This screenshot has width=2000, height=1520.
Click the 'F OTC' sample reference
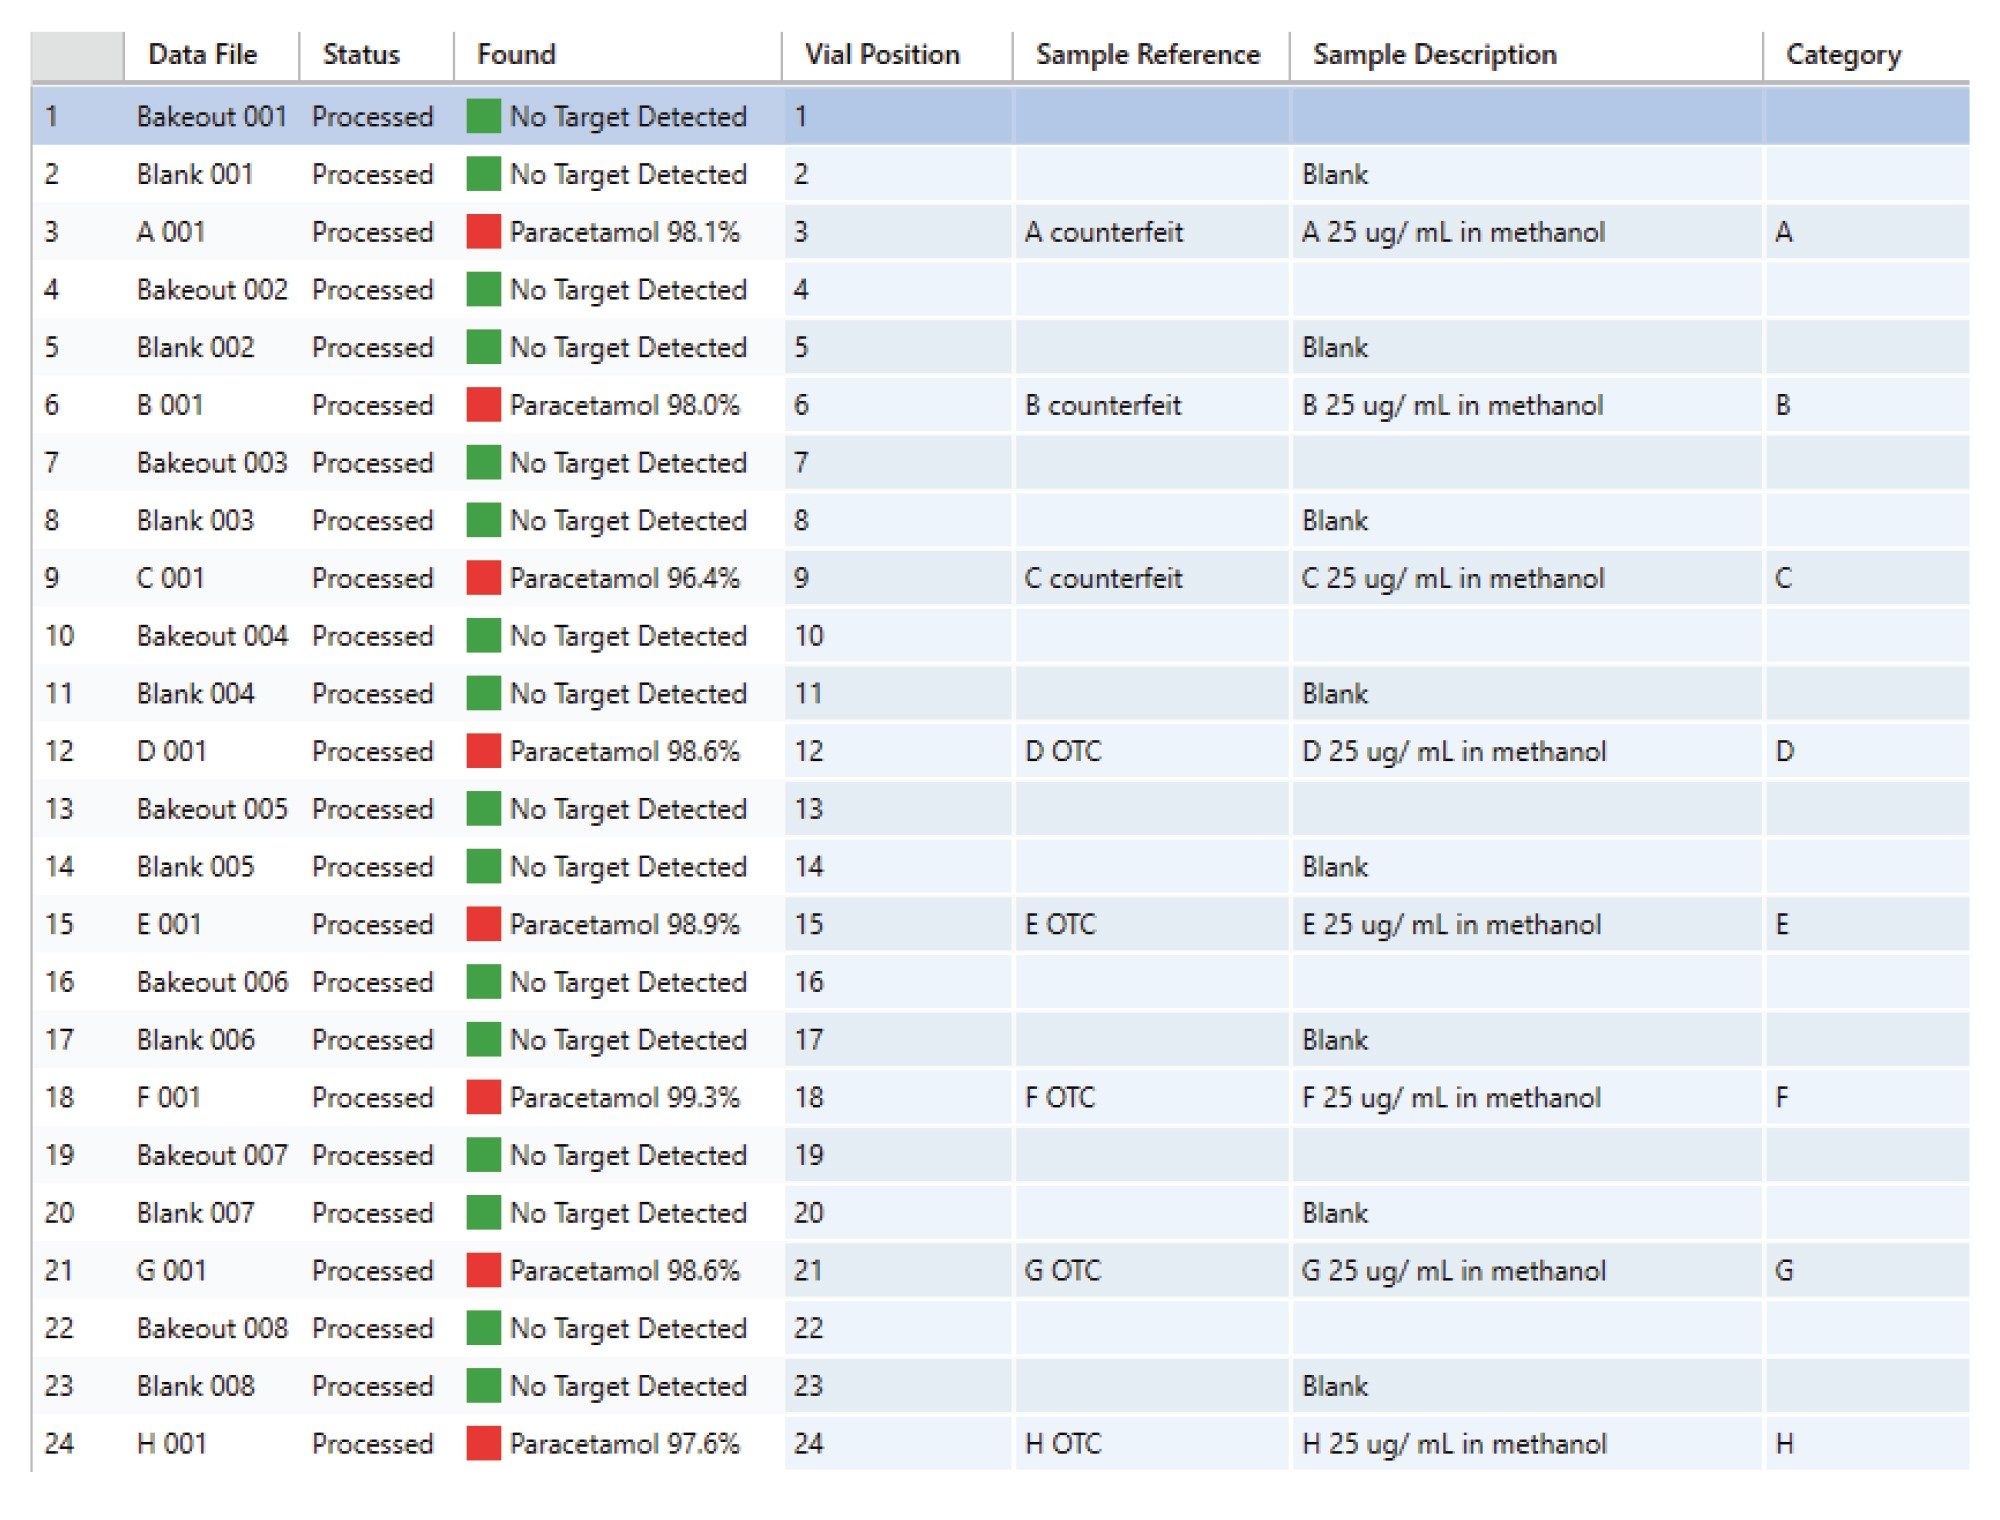pos(1060,1097)
